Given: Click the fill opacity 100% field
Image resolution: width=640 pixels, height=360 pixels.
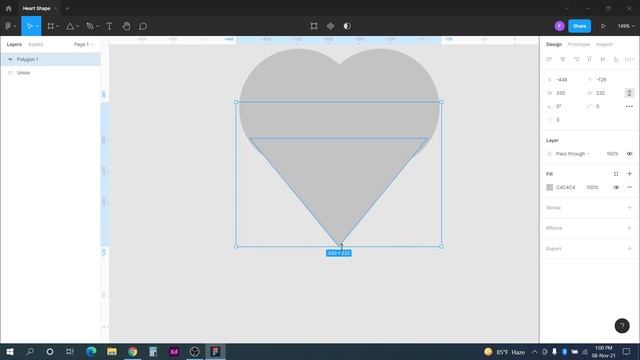Looking at the screenshot, I should (593, 187).
